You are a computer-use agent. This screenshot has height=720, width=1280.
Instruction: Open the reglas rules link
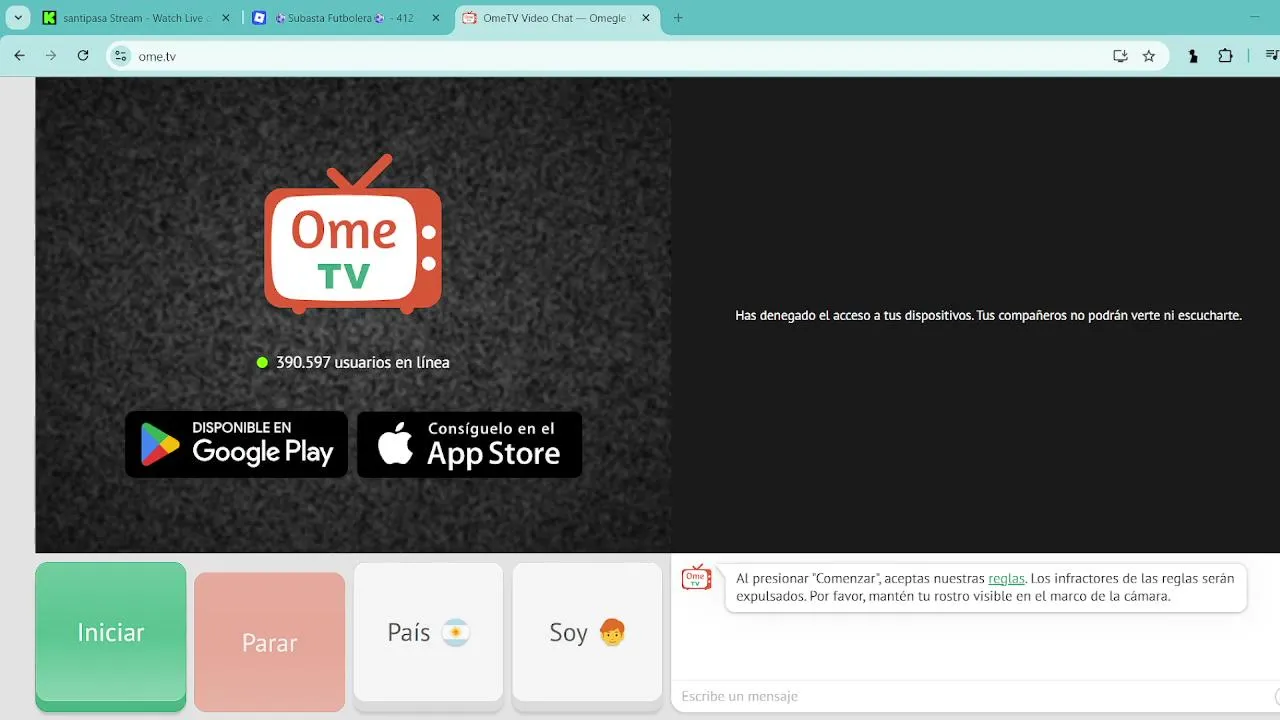[x=1006, y=578]
